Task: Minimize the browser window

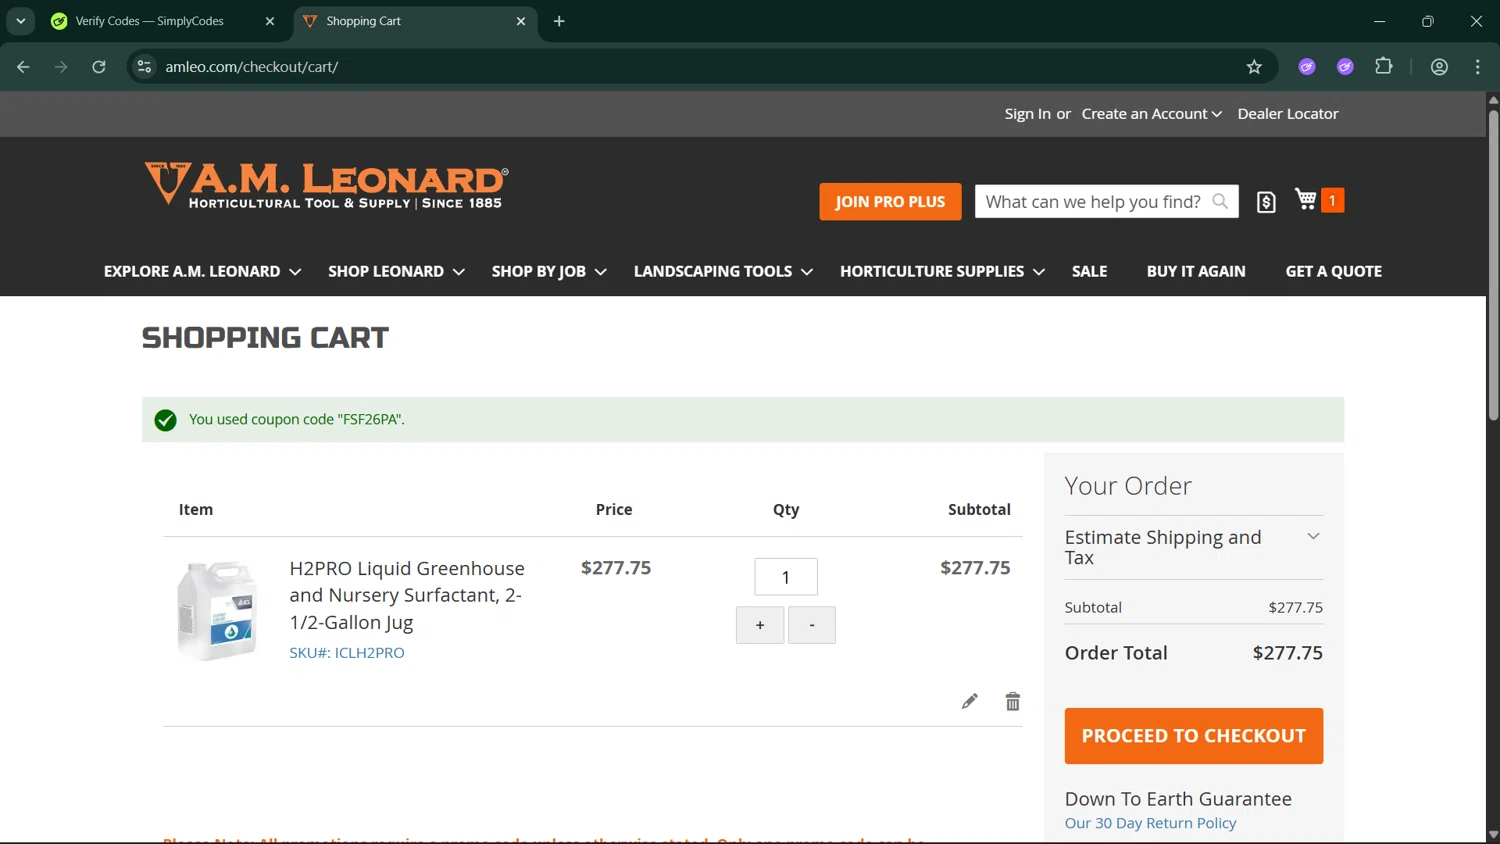Action: 1380,21
